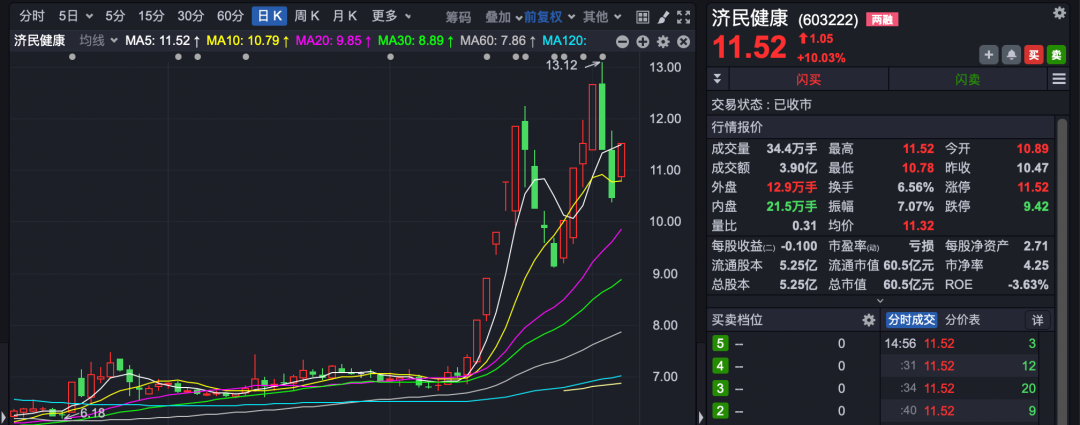Expand quote details with chevron below ROE

point(879,300)
